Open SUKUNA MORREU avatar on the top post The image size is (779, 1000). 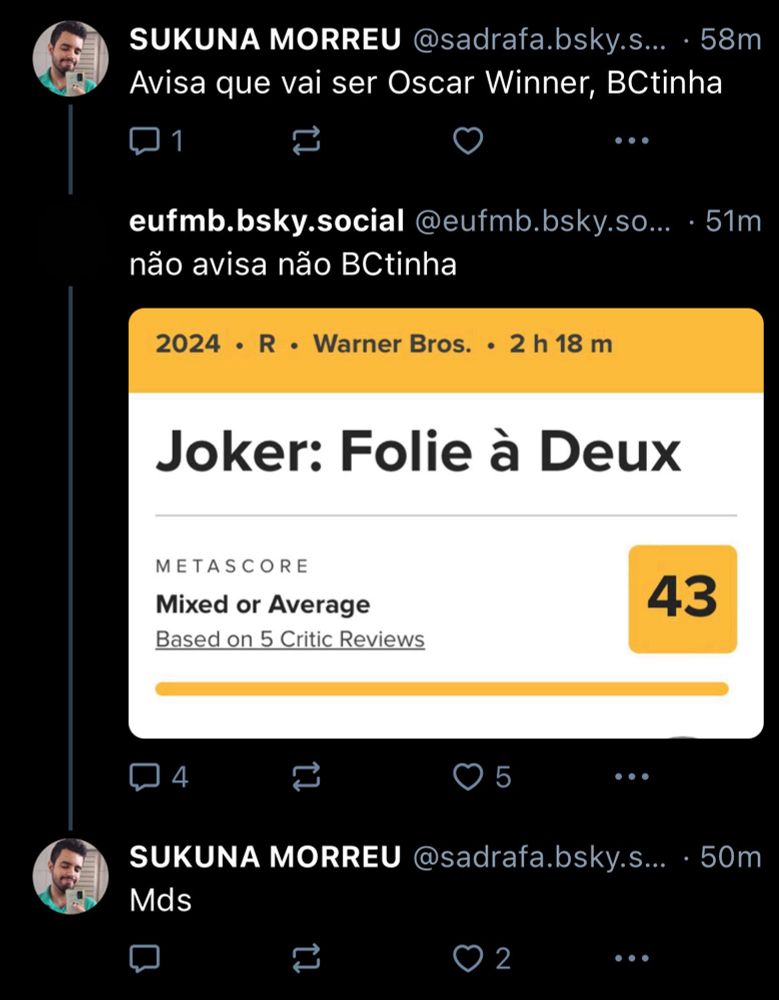pyautogui.click(x=70, y=58)
